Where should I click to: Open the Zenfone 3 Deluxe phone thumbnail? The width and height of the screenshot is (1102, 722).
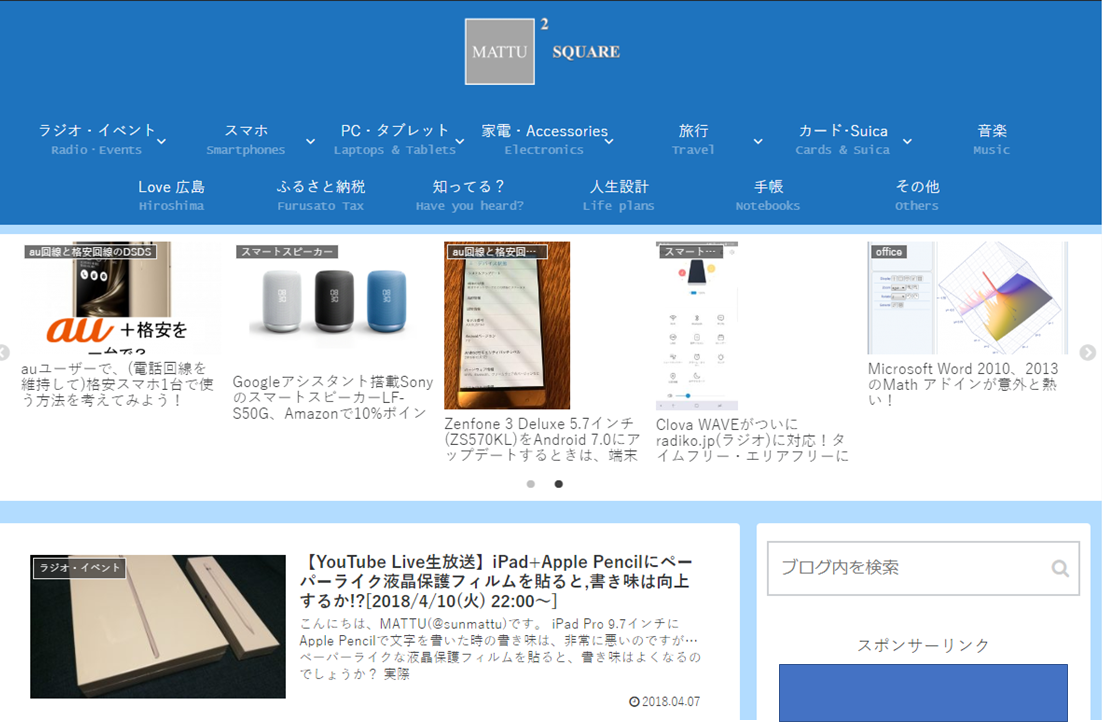[x=507, y=325]
